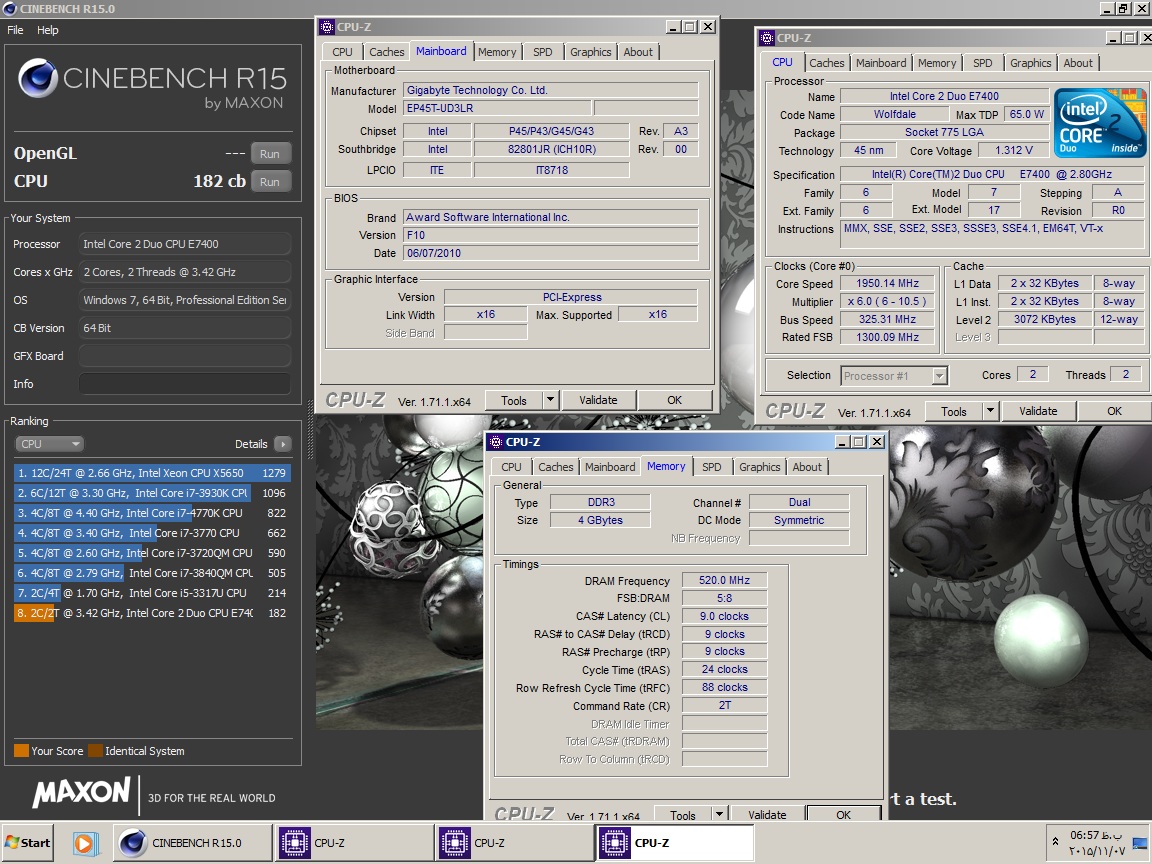Image resolution: width=1152 pixels, height=864 pixels.
Task: Open the Help menu in Cinebench
Action: [x=48, y=30]
